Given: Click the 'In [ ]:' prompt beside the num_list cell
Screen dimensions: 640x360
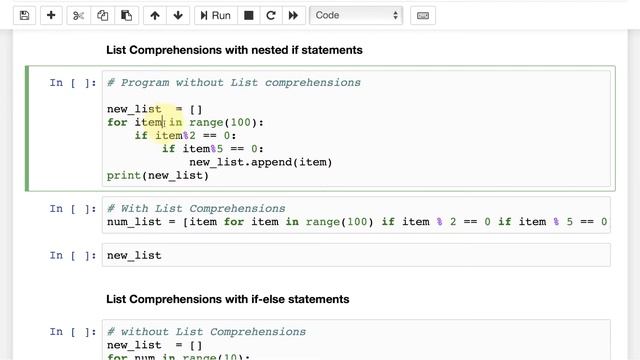Looking at the screenshot, I should (73, 209).
